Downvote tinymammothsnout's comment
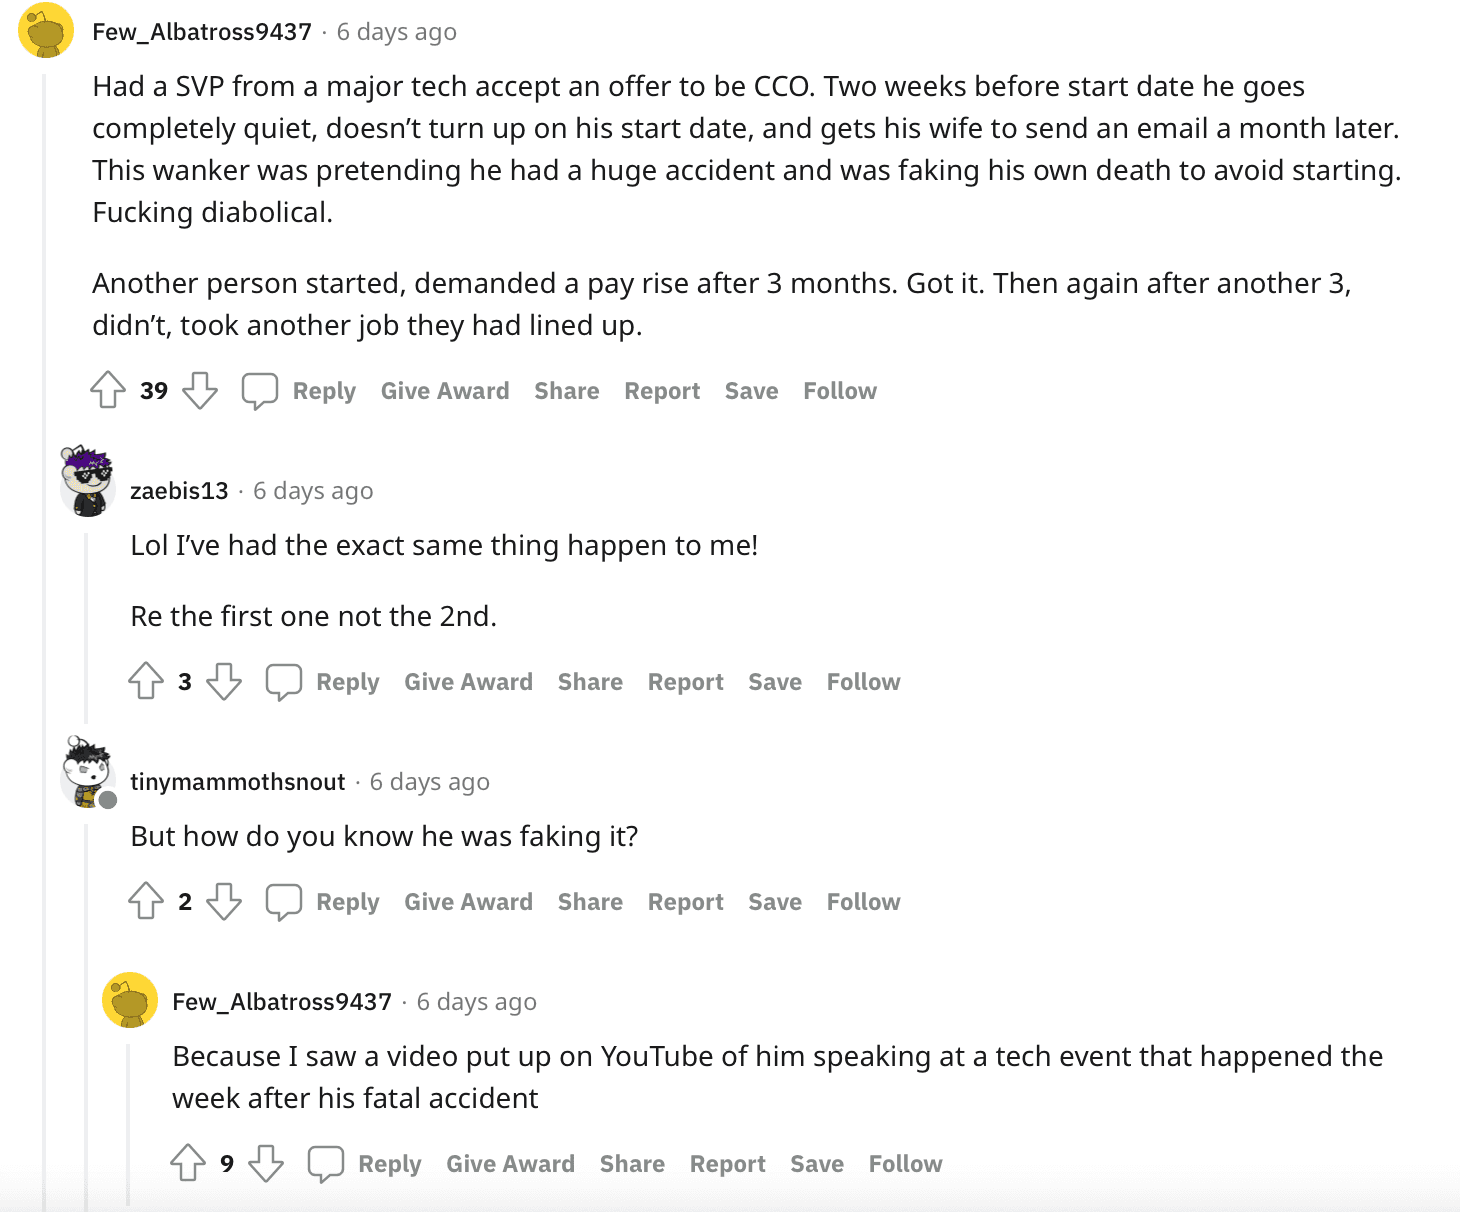Viewport: 1460px width, 1212px height. tap(224, 901)
